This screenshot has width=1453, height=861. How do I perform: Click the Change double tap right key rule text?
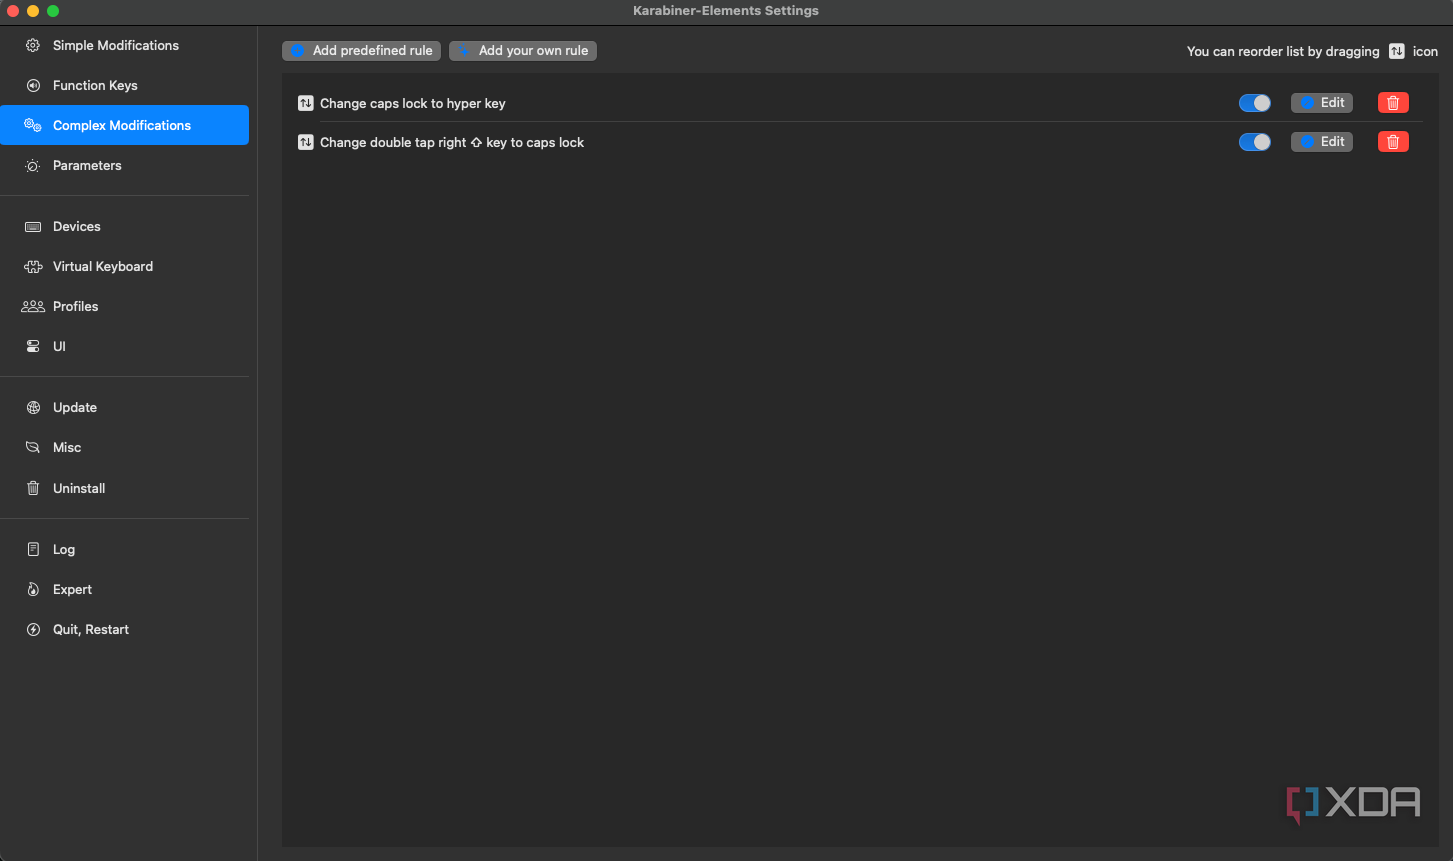point(452,142)
